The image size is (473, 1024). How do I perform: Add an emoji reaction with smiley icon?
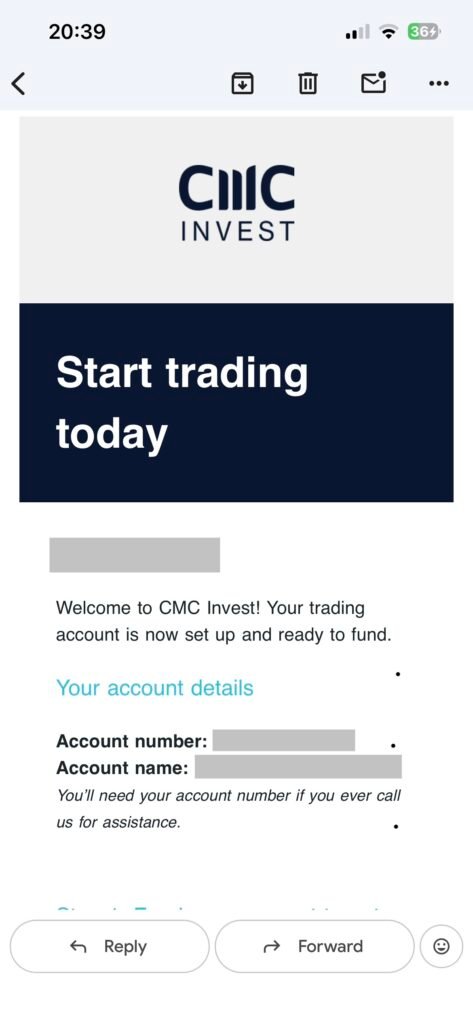pyautogui.click(x=441, y=946)
